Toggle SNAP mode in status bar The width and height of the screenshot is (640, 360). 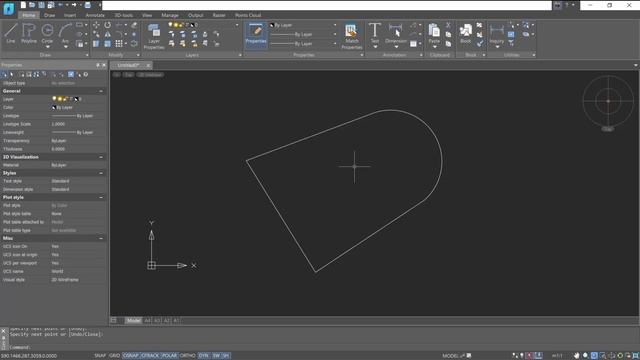[x=100, y=356]
